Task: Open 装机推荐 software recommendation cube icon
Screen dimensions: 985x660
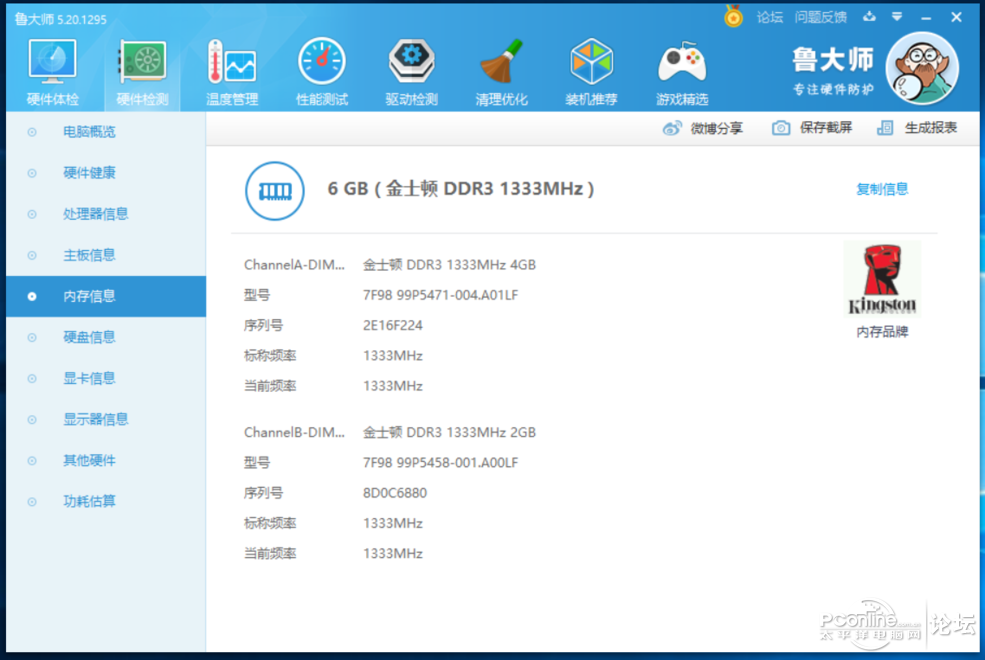Action: tap(591, 72)
